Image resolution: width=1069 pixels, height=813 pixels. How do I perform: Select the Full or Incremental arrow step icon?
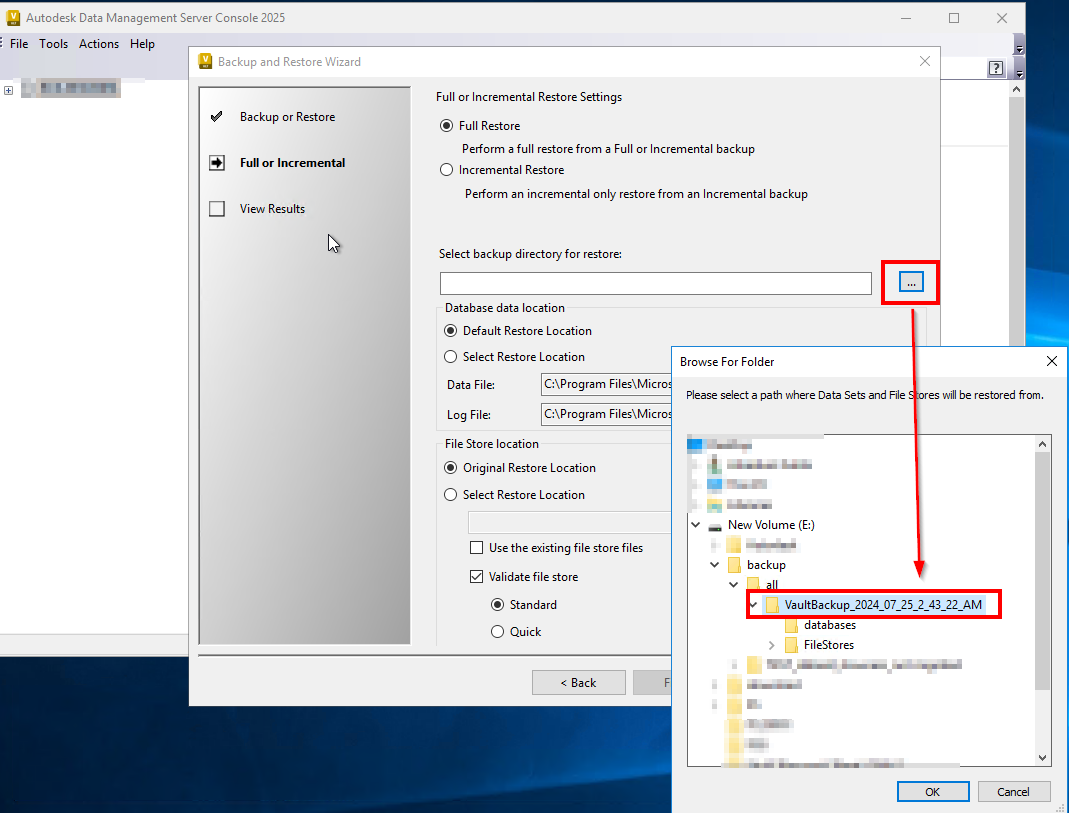coord(216,162)
